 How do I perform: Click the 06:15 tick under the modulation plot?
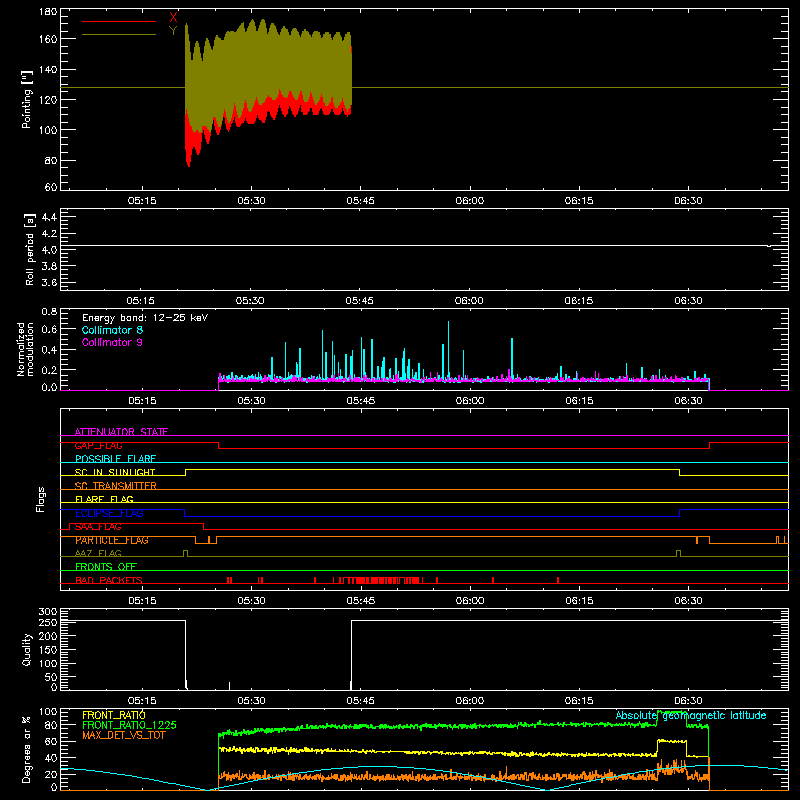(x=579, y=401)
